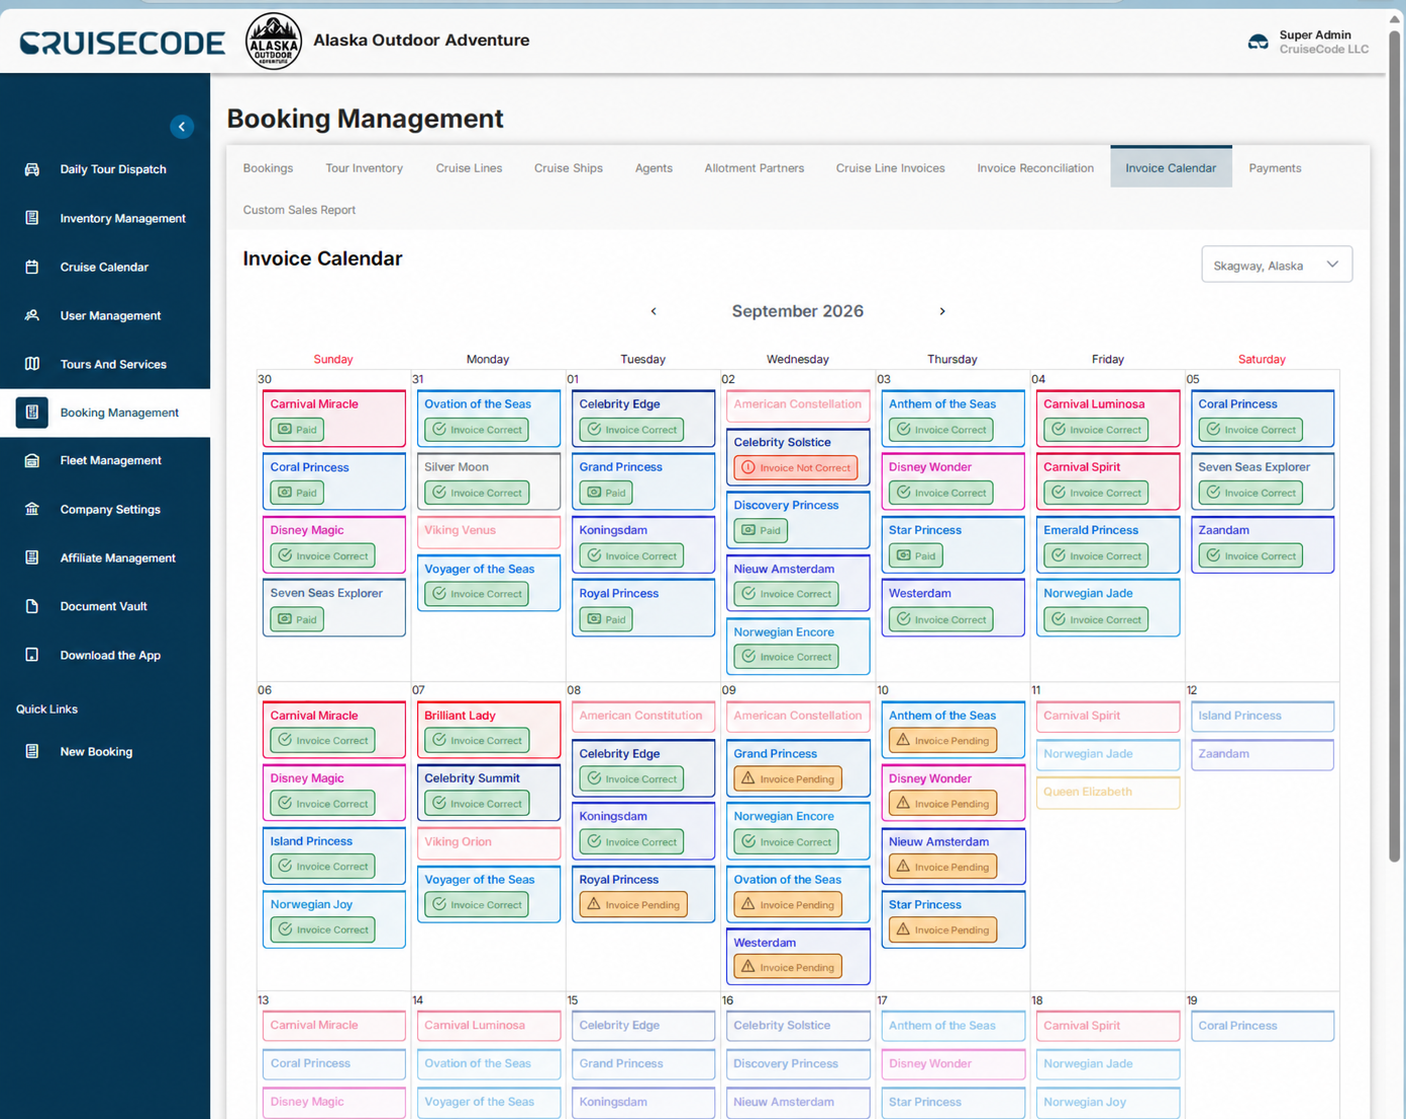Open the Viking Venus entry on Monday 31
Image resolution: width=1406 pixels, height=1119 pixels.
488,531
